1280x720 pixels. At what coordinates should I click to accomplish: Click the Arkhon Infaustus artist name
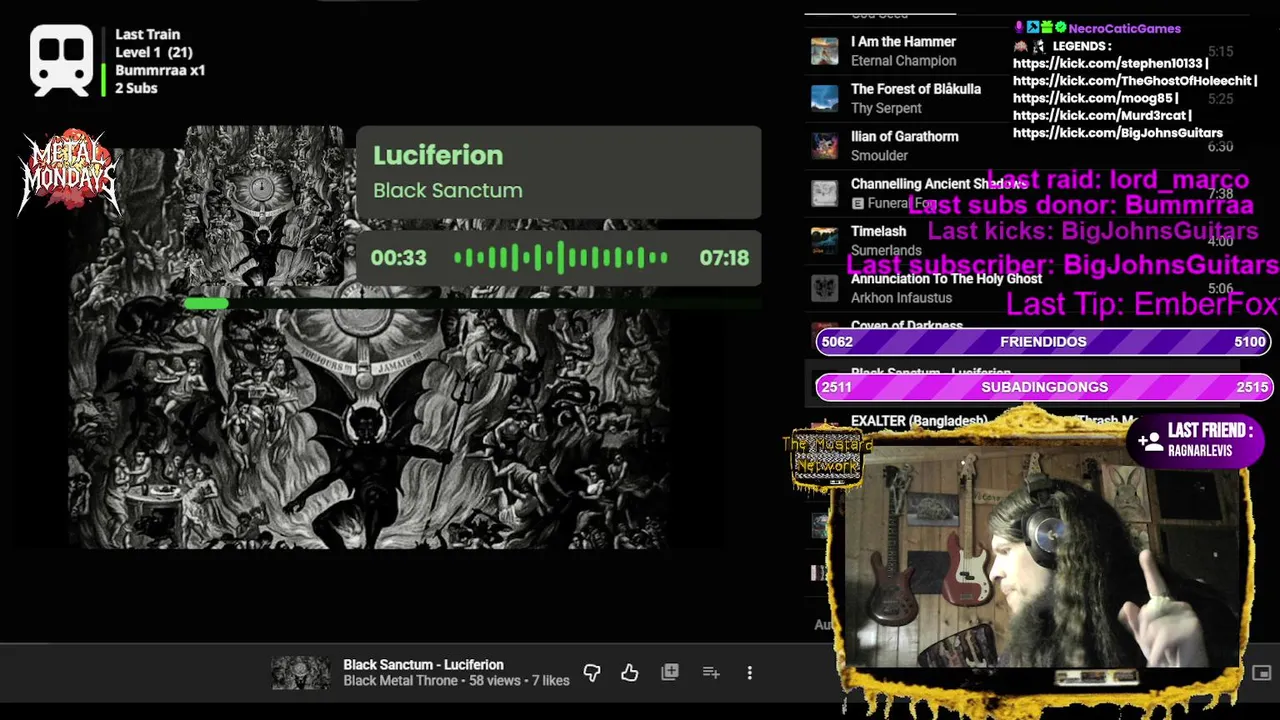point(901,298)
